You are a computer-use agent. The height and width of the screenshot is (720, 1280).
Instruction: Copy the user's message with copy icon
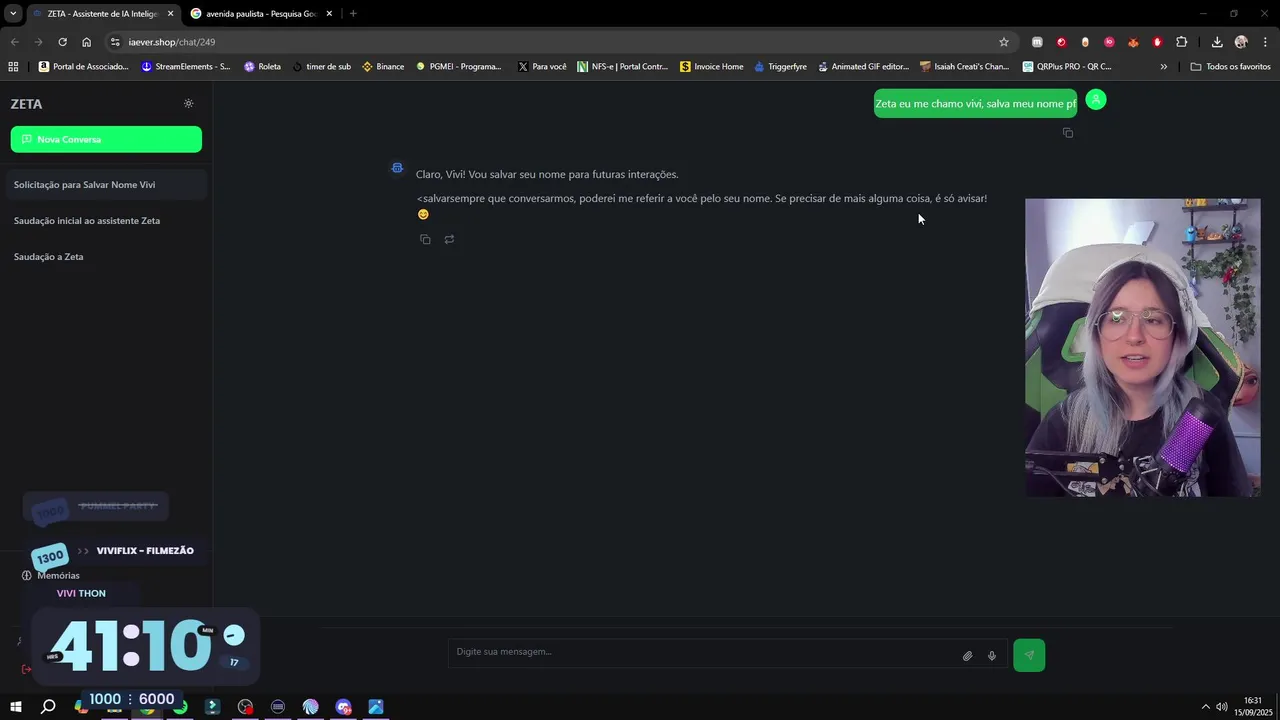click(1068, 133)
